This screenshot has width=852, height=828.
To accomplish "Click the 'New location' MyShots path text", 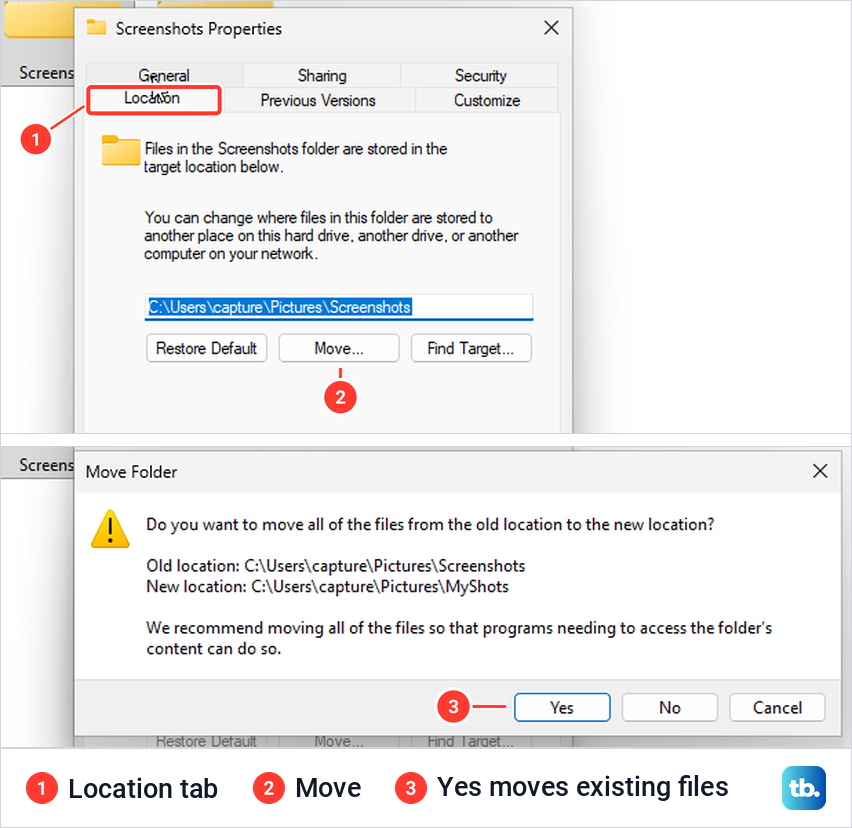I will click(328, 587).
